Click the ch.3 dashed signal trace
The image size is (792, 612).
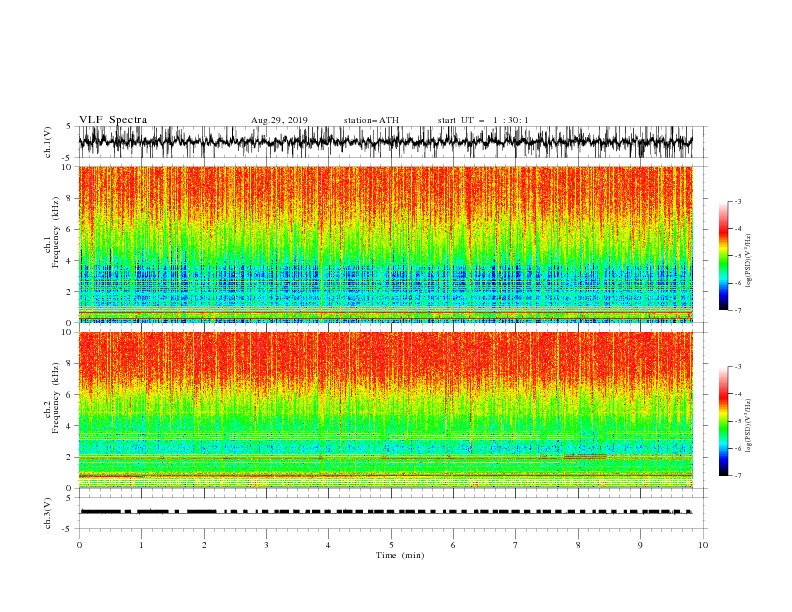point(385,512)
